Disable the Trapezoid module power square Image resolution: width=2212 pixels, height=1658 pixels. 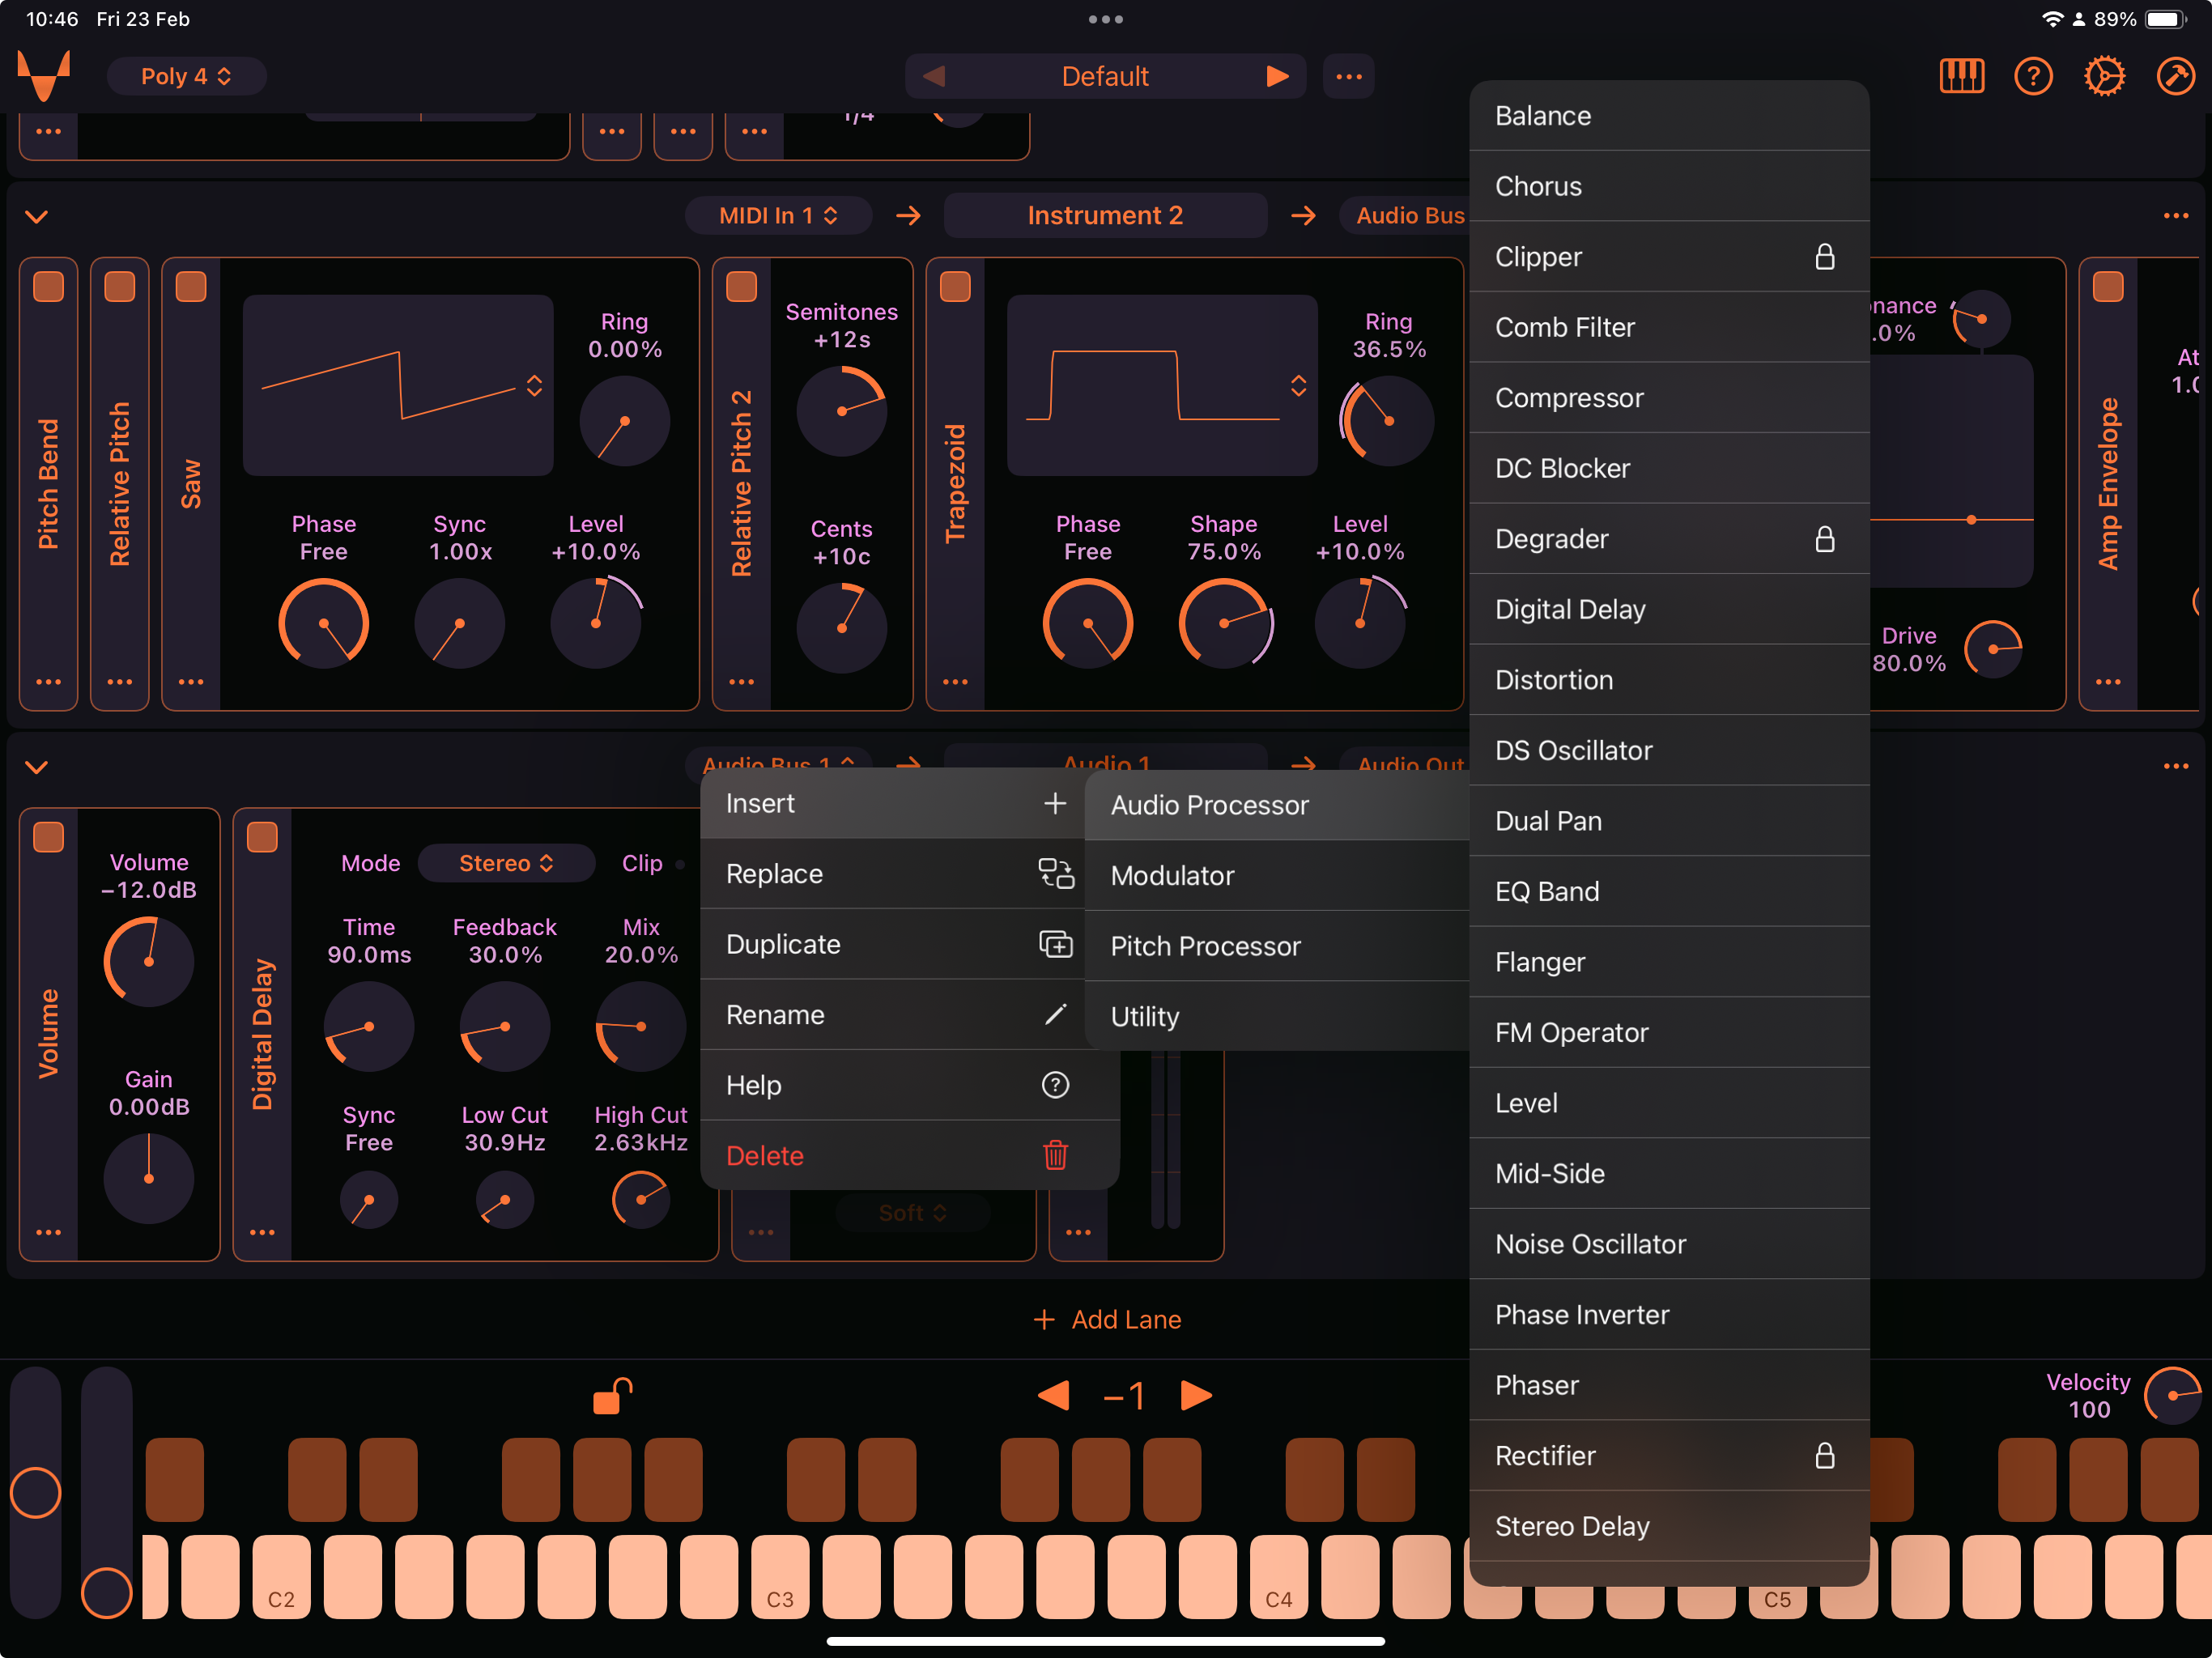click(x=955, y=287)
